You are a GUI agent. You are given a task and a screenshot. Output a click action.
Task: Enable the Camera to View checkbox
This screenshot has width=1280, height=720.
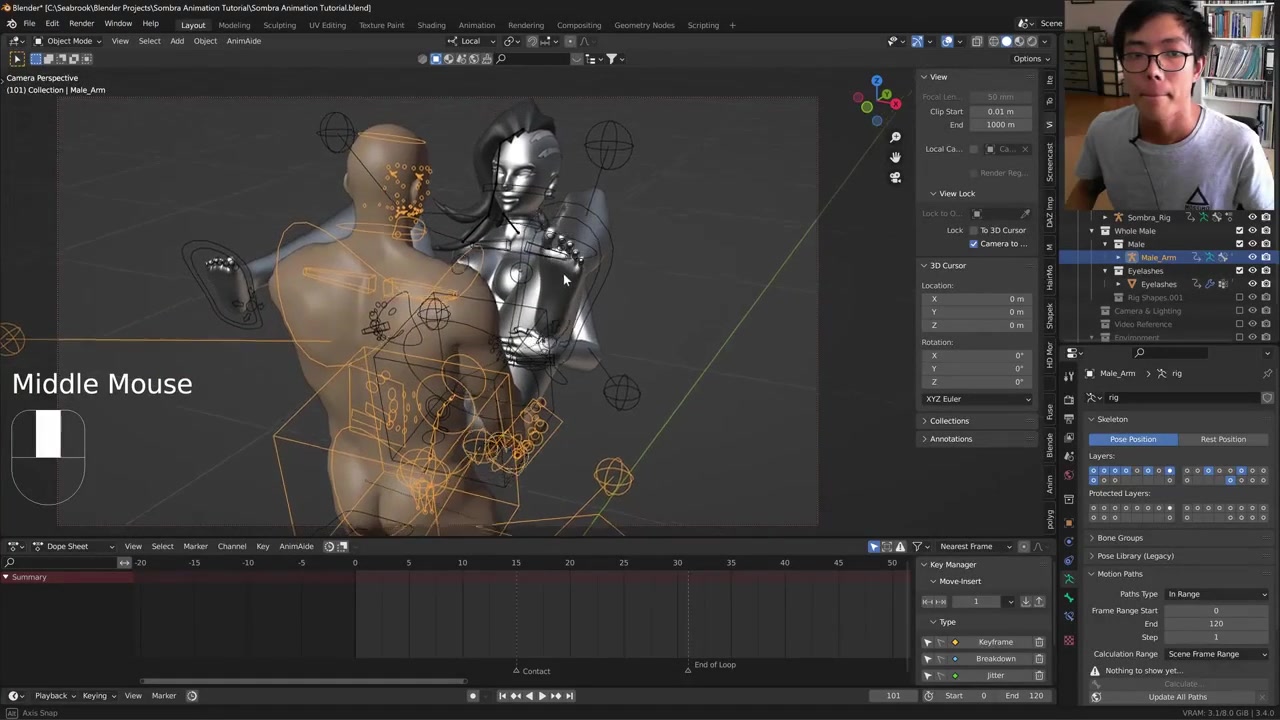(974, 244)
